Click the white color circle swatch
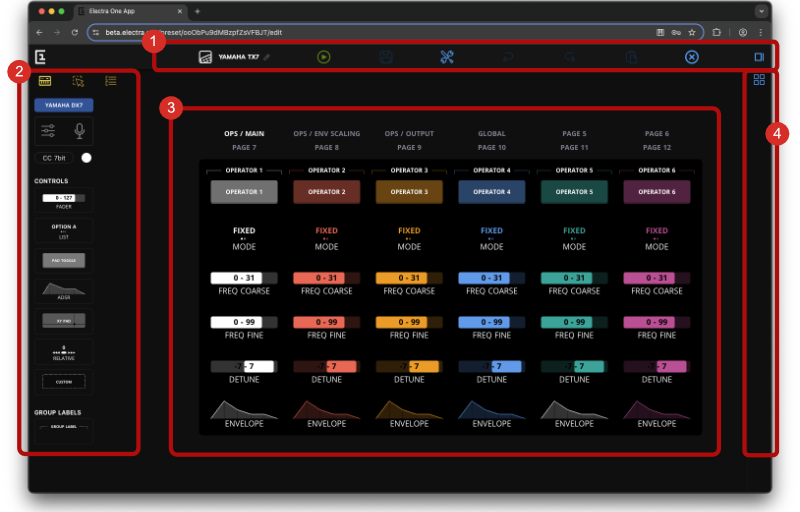Screen dimensions: 800x512 [86, 158]
